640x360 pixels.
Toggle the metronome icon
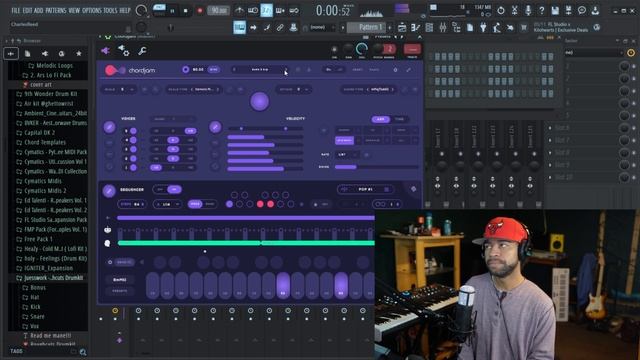pyautogui.click(x=239, y=11)
